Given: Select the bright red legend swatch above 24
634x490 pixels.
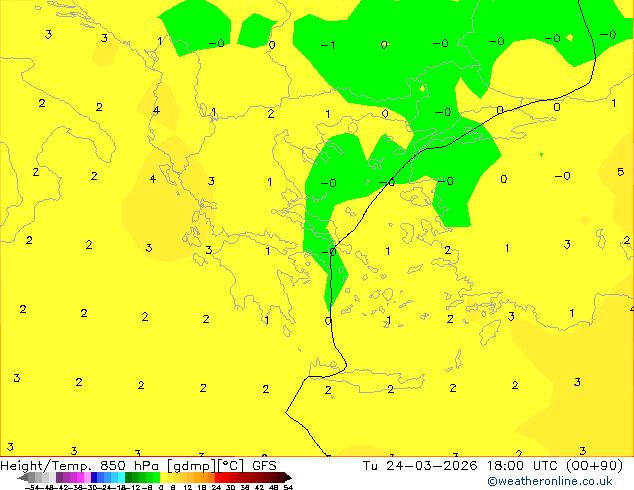Looking at the screenshot, I should [218, 477].
